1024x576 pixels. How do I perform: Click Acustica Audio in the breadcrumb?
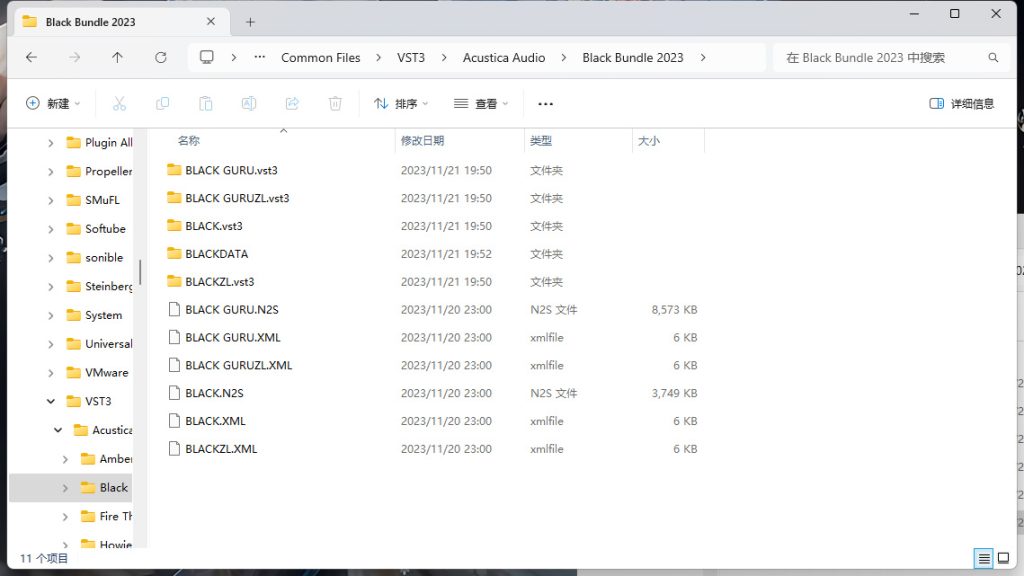[504, 57]
